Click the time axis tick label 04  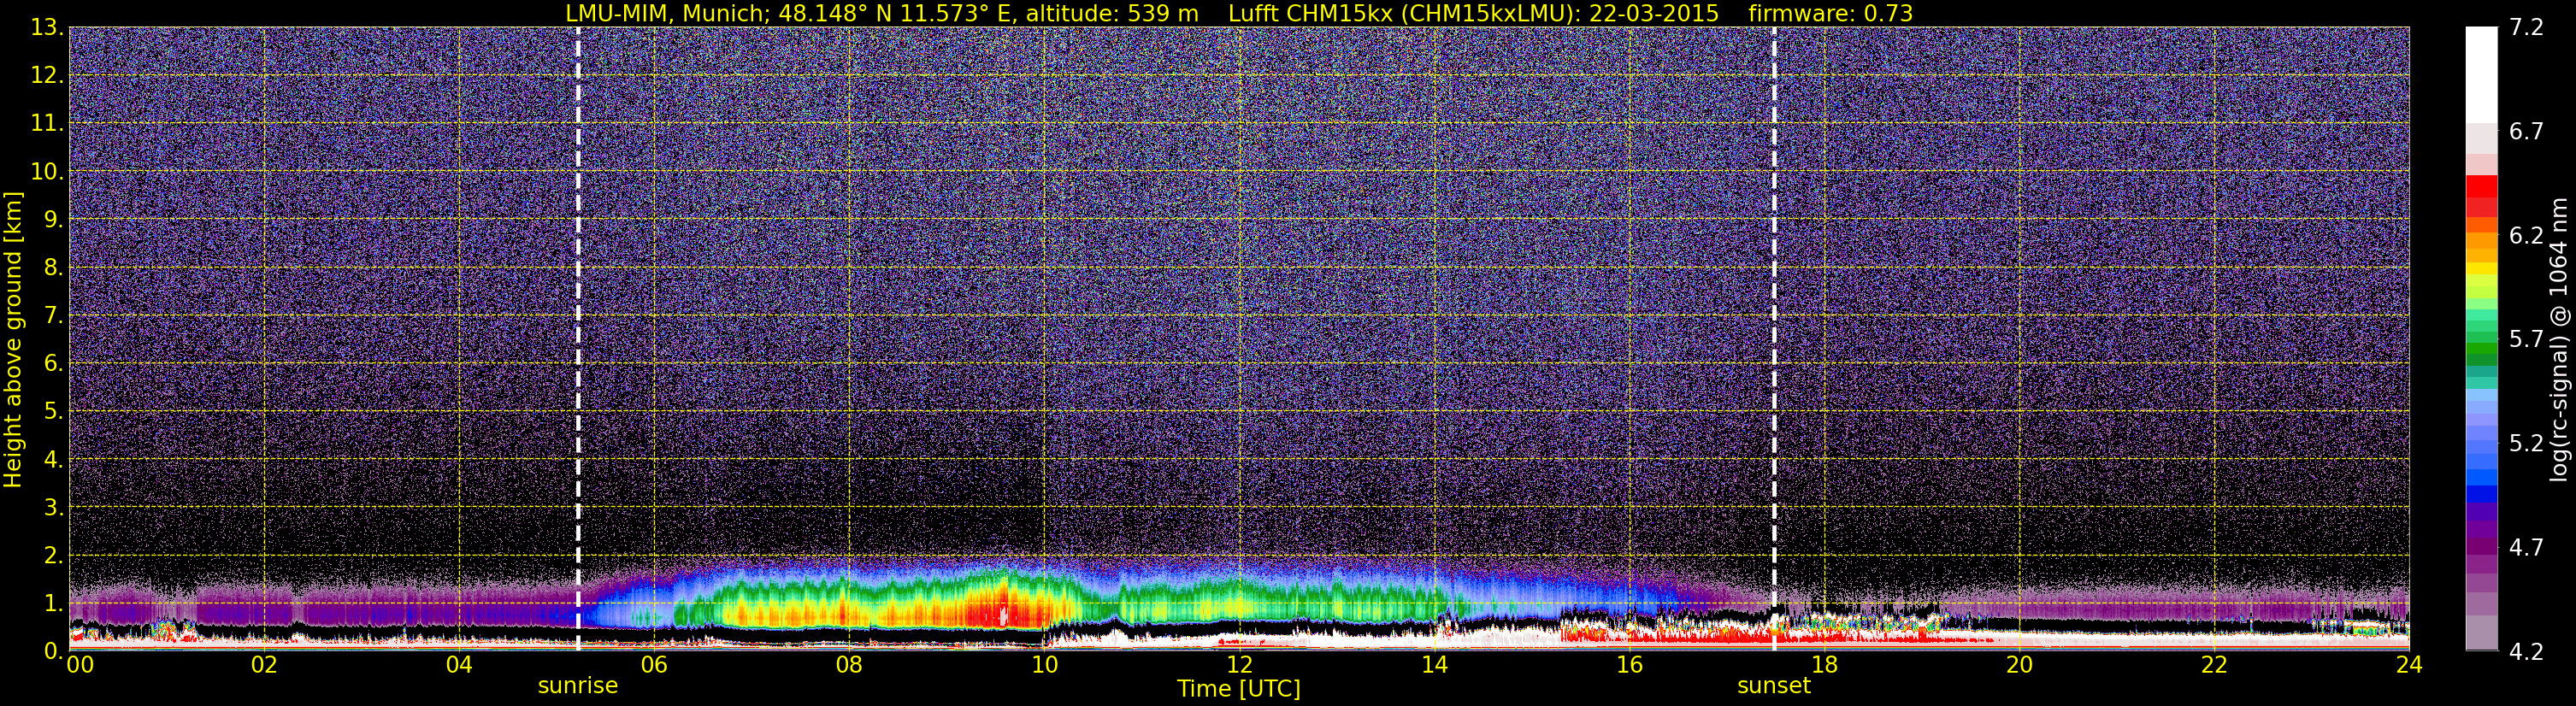coord(459,665)
